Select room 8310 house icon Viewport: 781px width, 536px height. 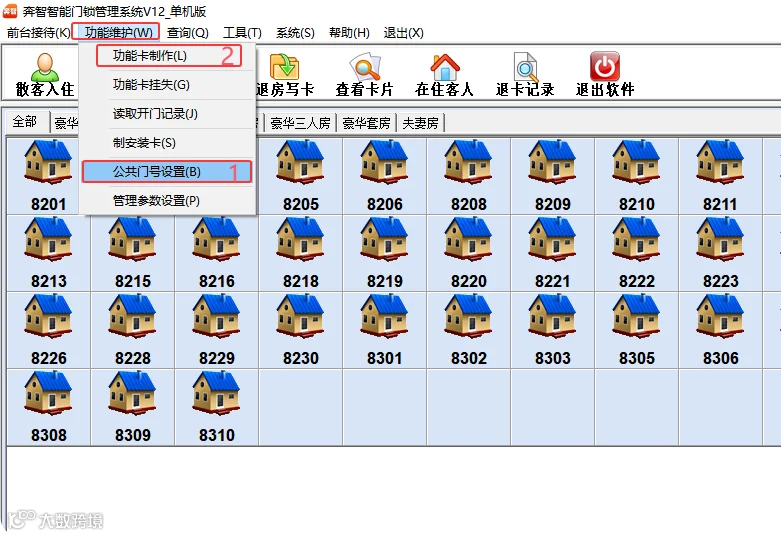point(217,394)
